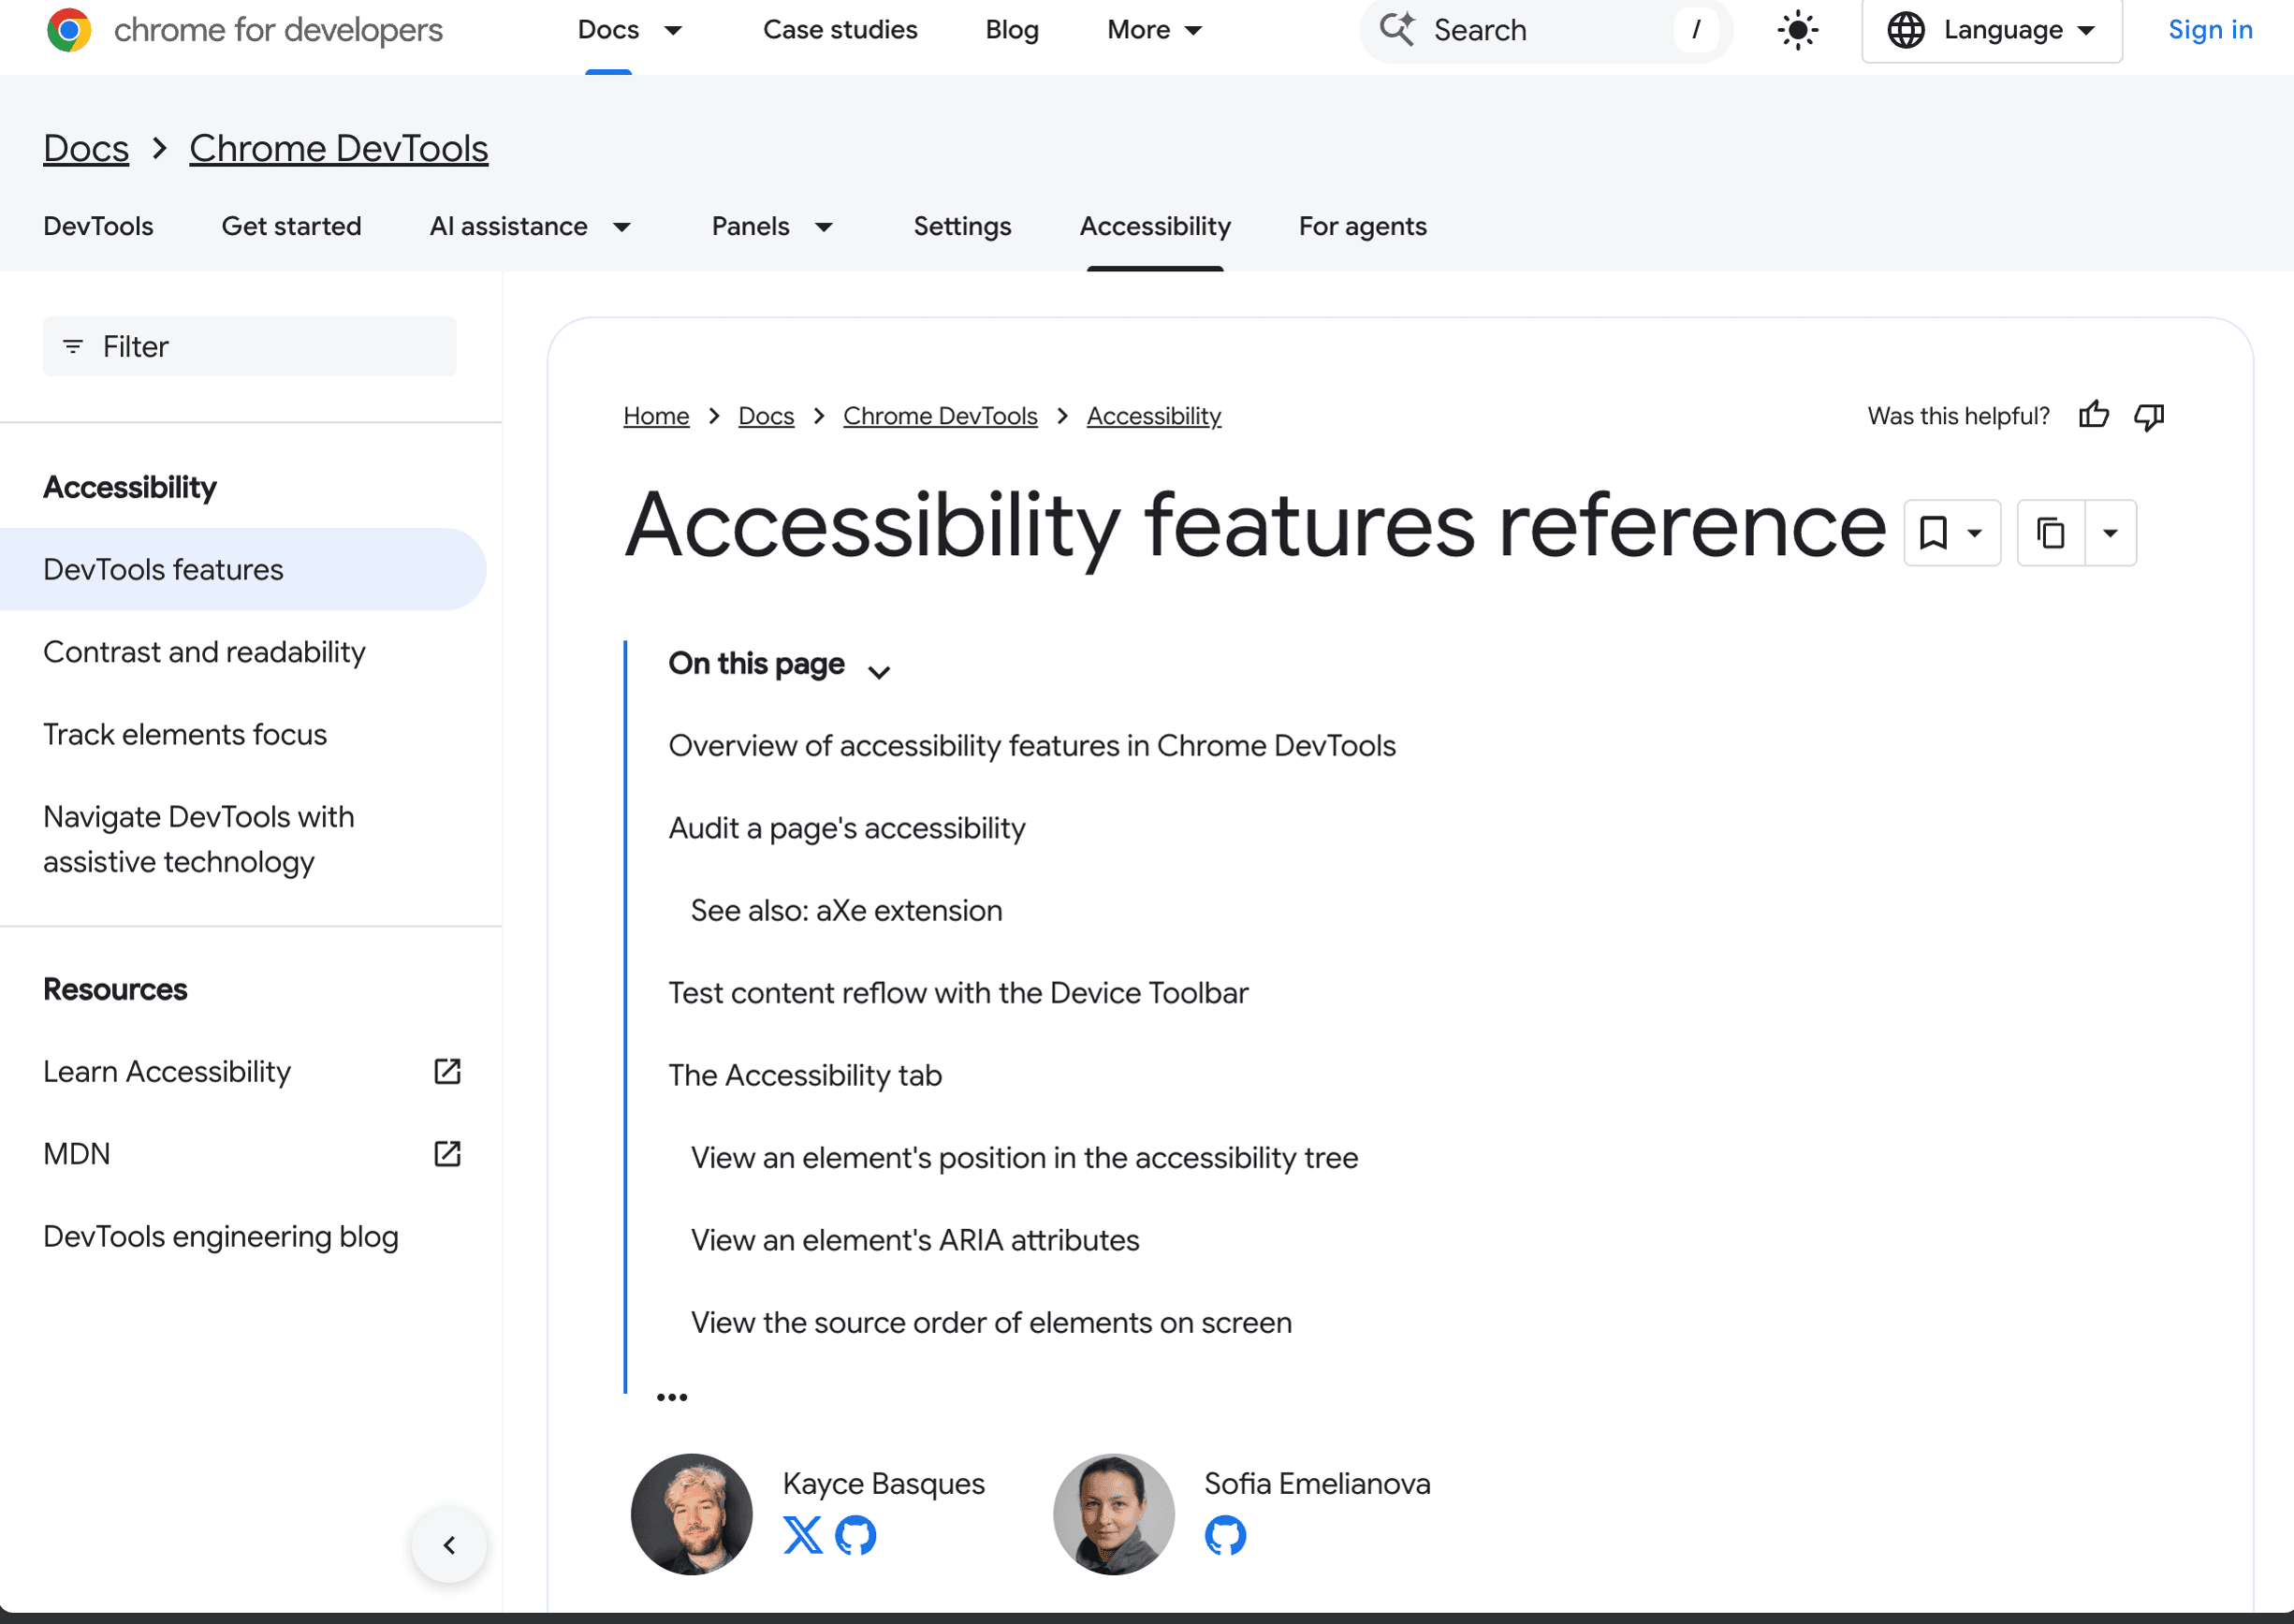Open the Docs top navigation tab
This screenshot has width=2294, height=1624.
pyautogui.click(x=608, y=30)
